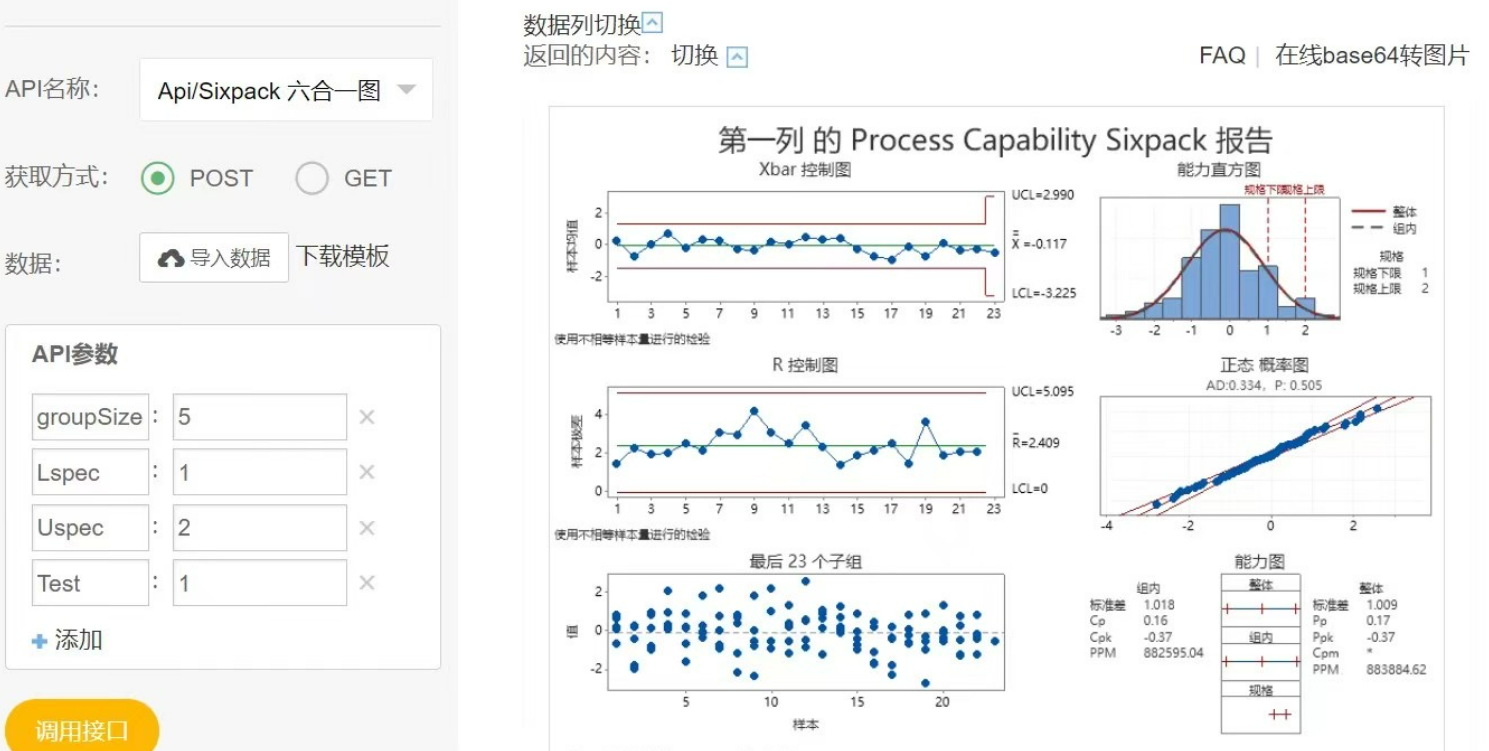Click the report title Process Capability Sixpack 报告
The height and width of the screenshot is (751, 1489).
[995, 140]
